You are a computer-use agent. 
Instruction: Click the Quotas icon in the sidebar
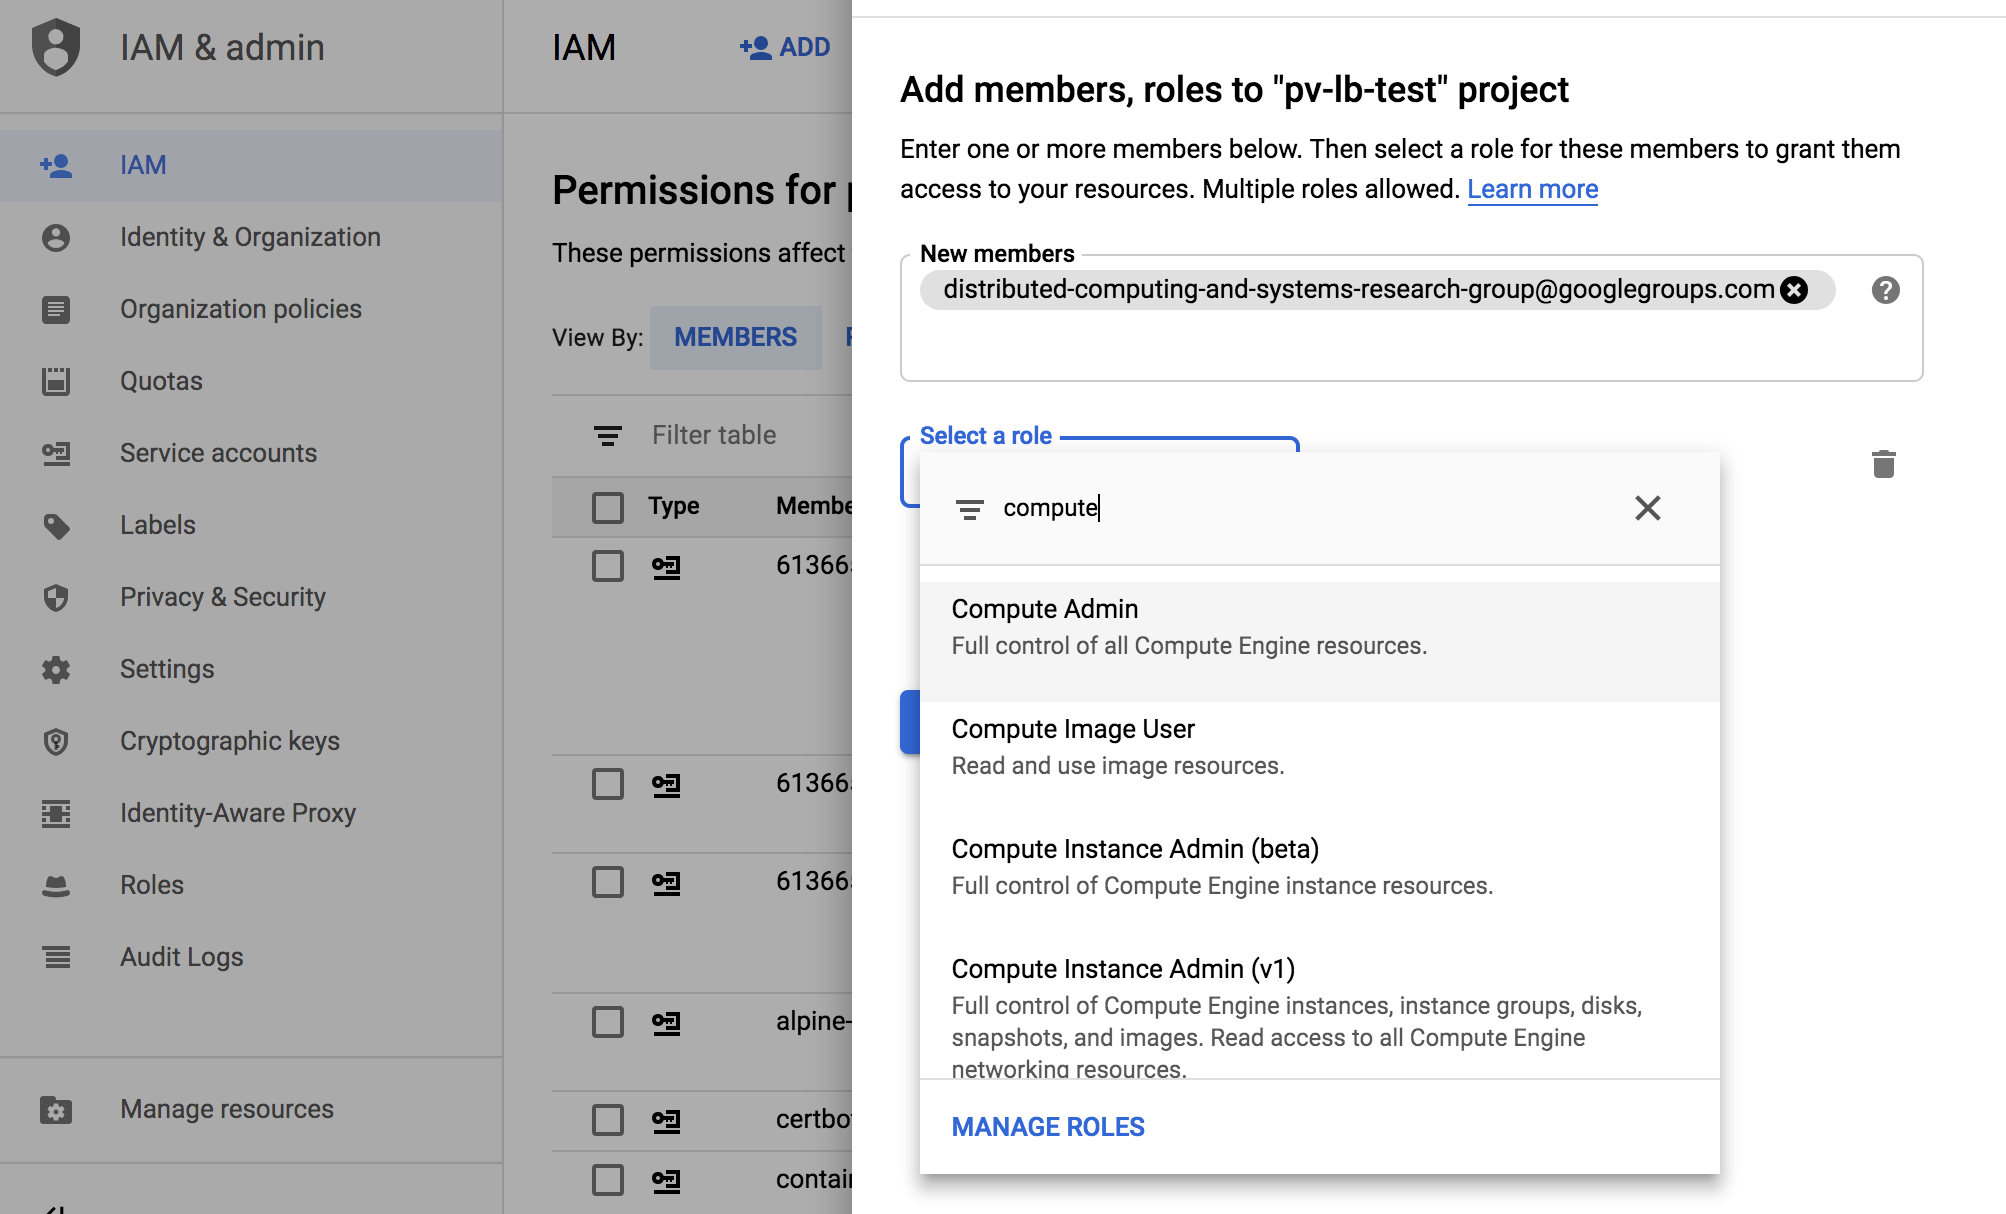[56, 381]
